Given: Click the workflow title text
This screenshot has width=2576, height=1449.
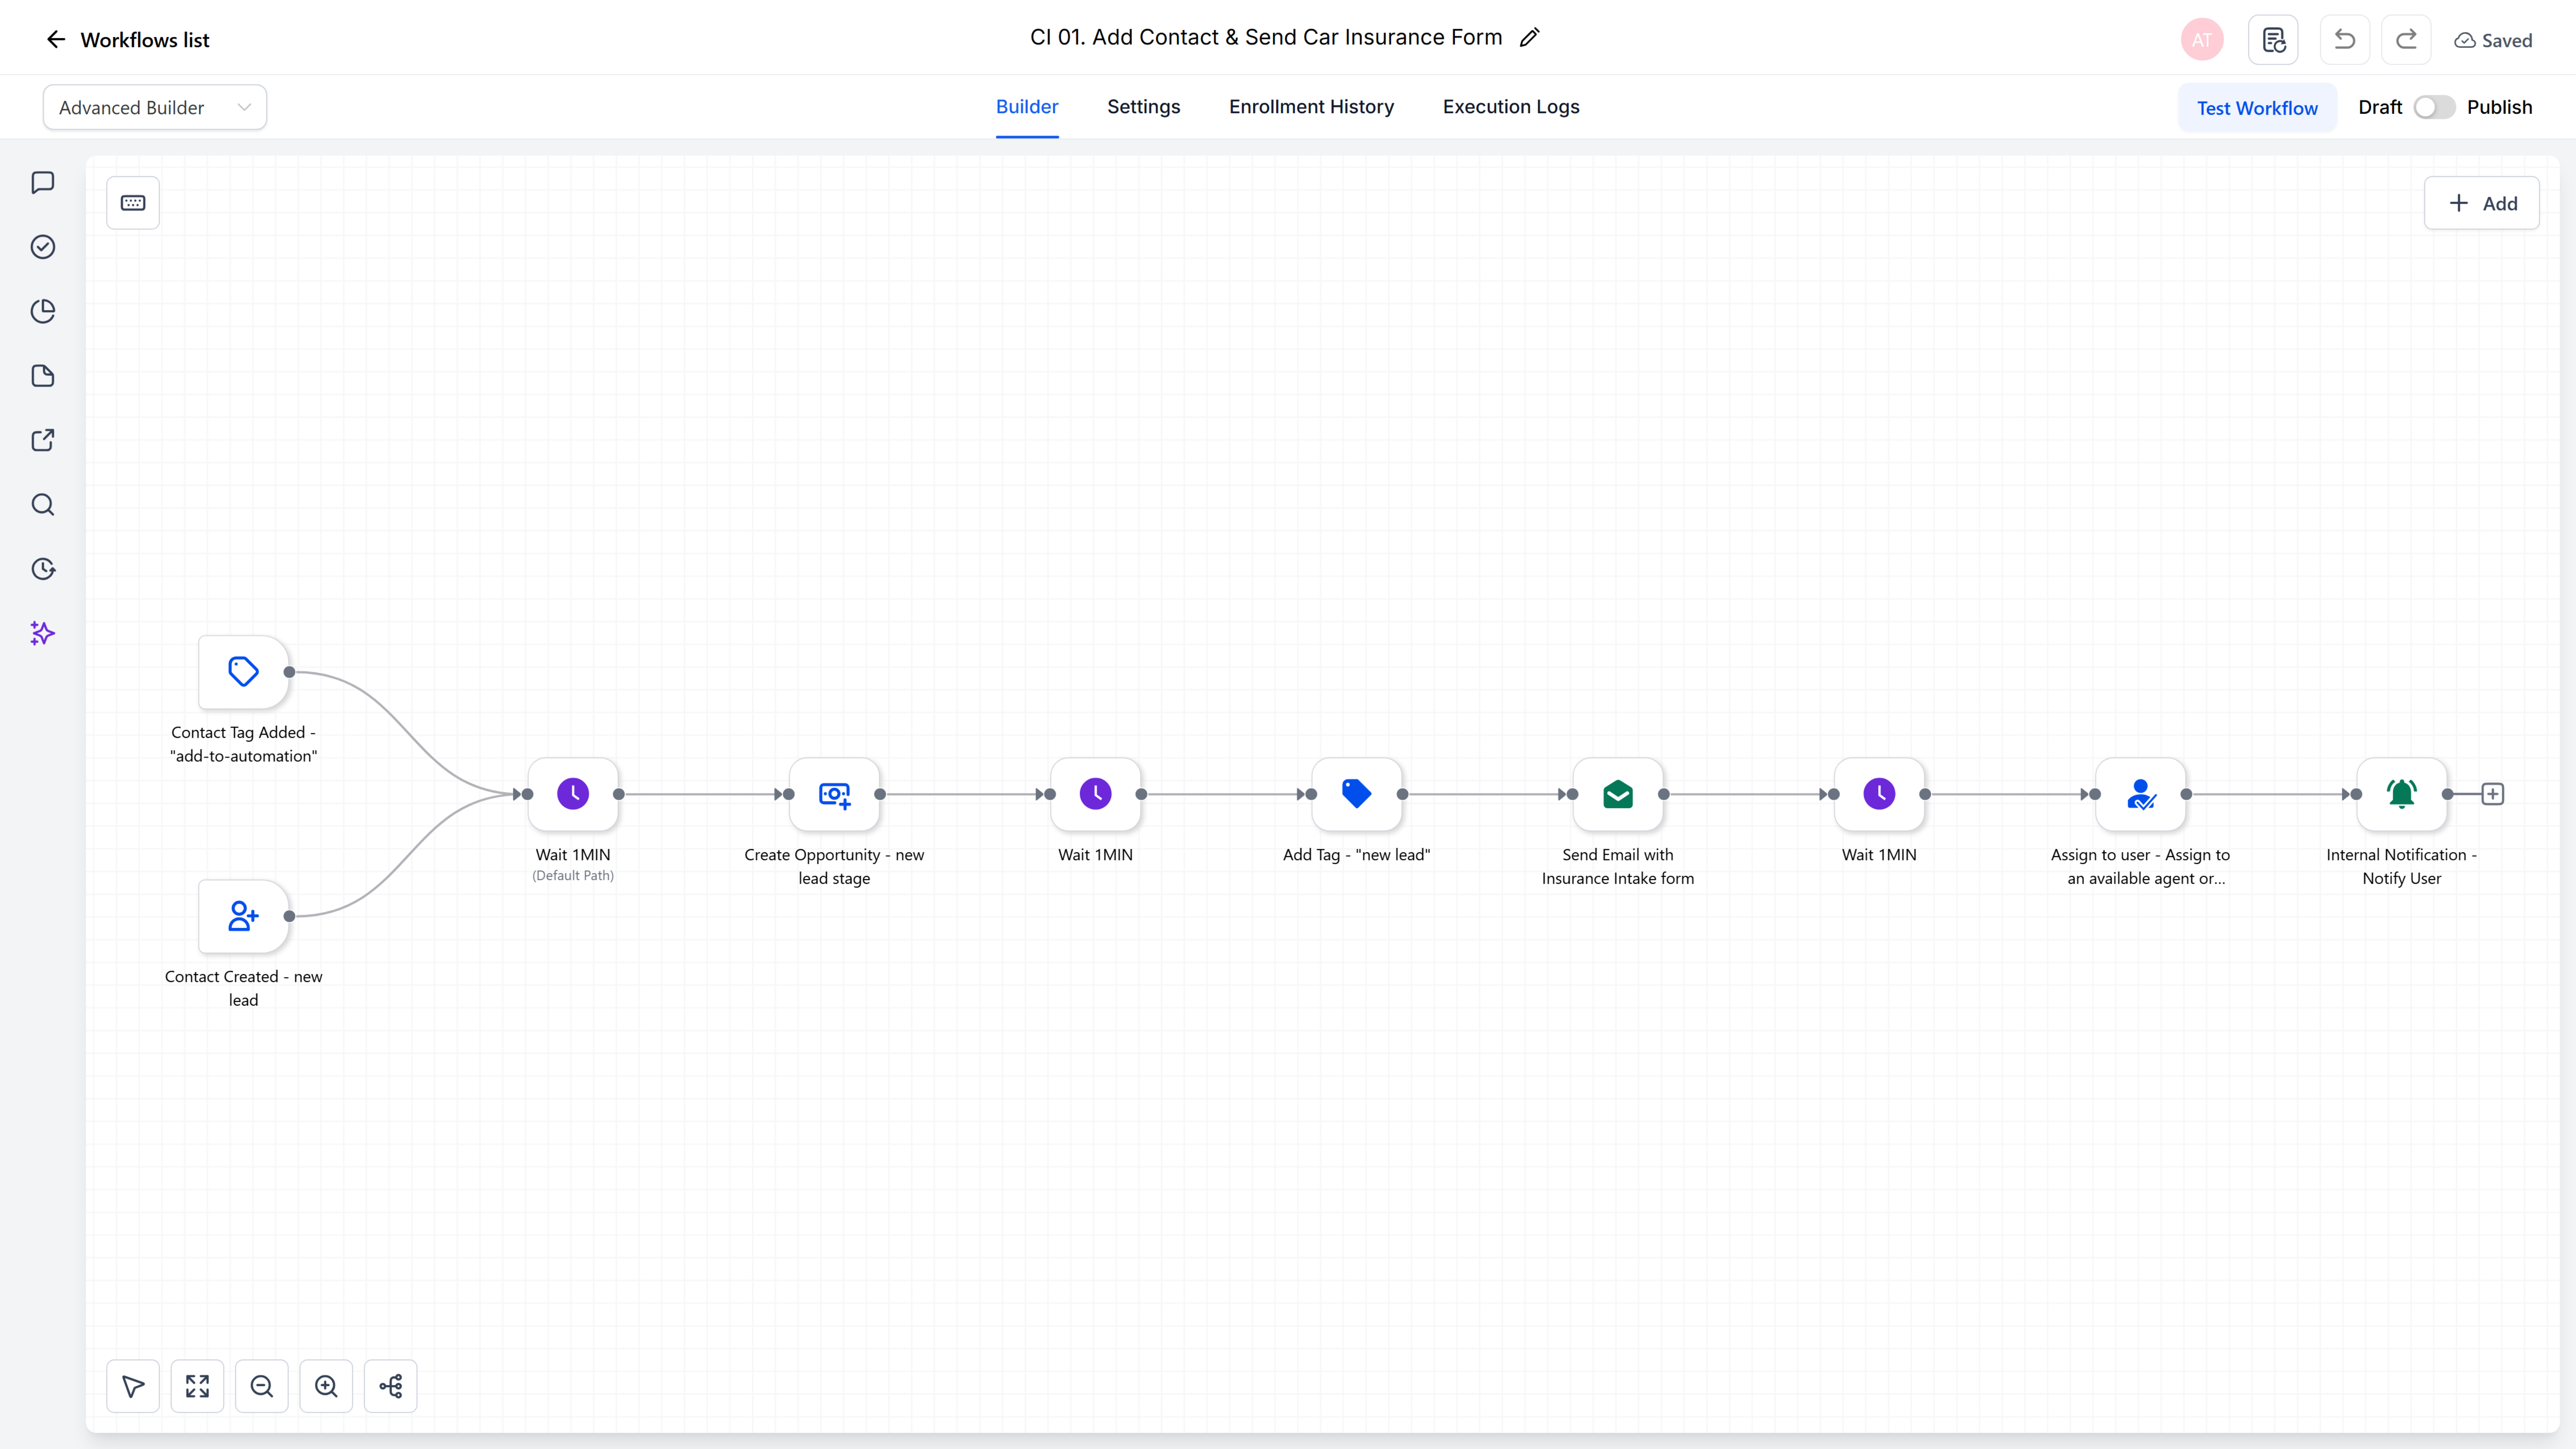Looking at the screenshot, I should [x=1266, y=38].
